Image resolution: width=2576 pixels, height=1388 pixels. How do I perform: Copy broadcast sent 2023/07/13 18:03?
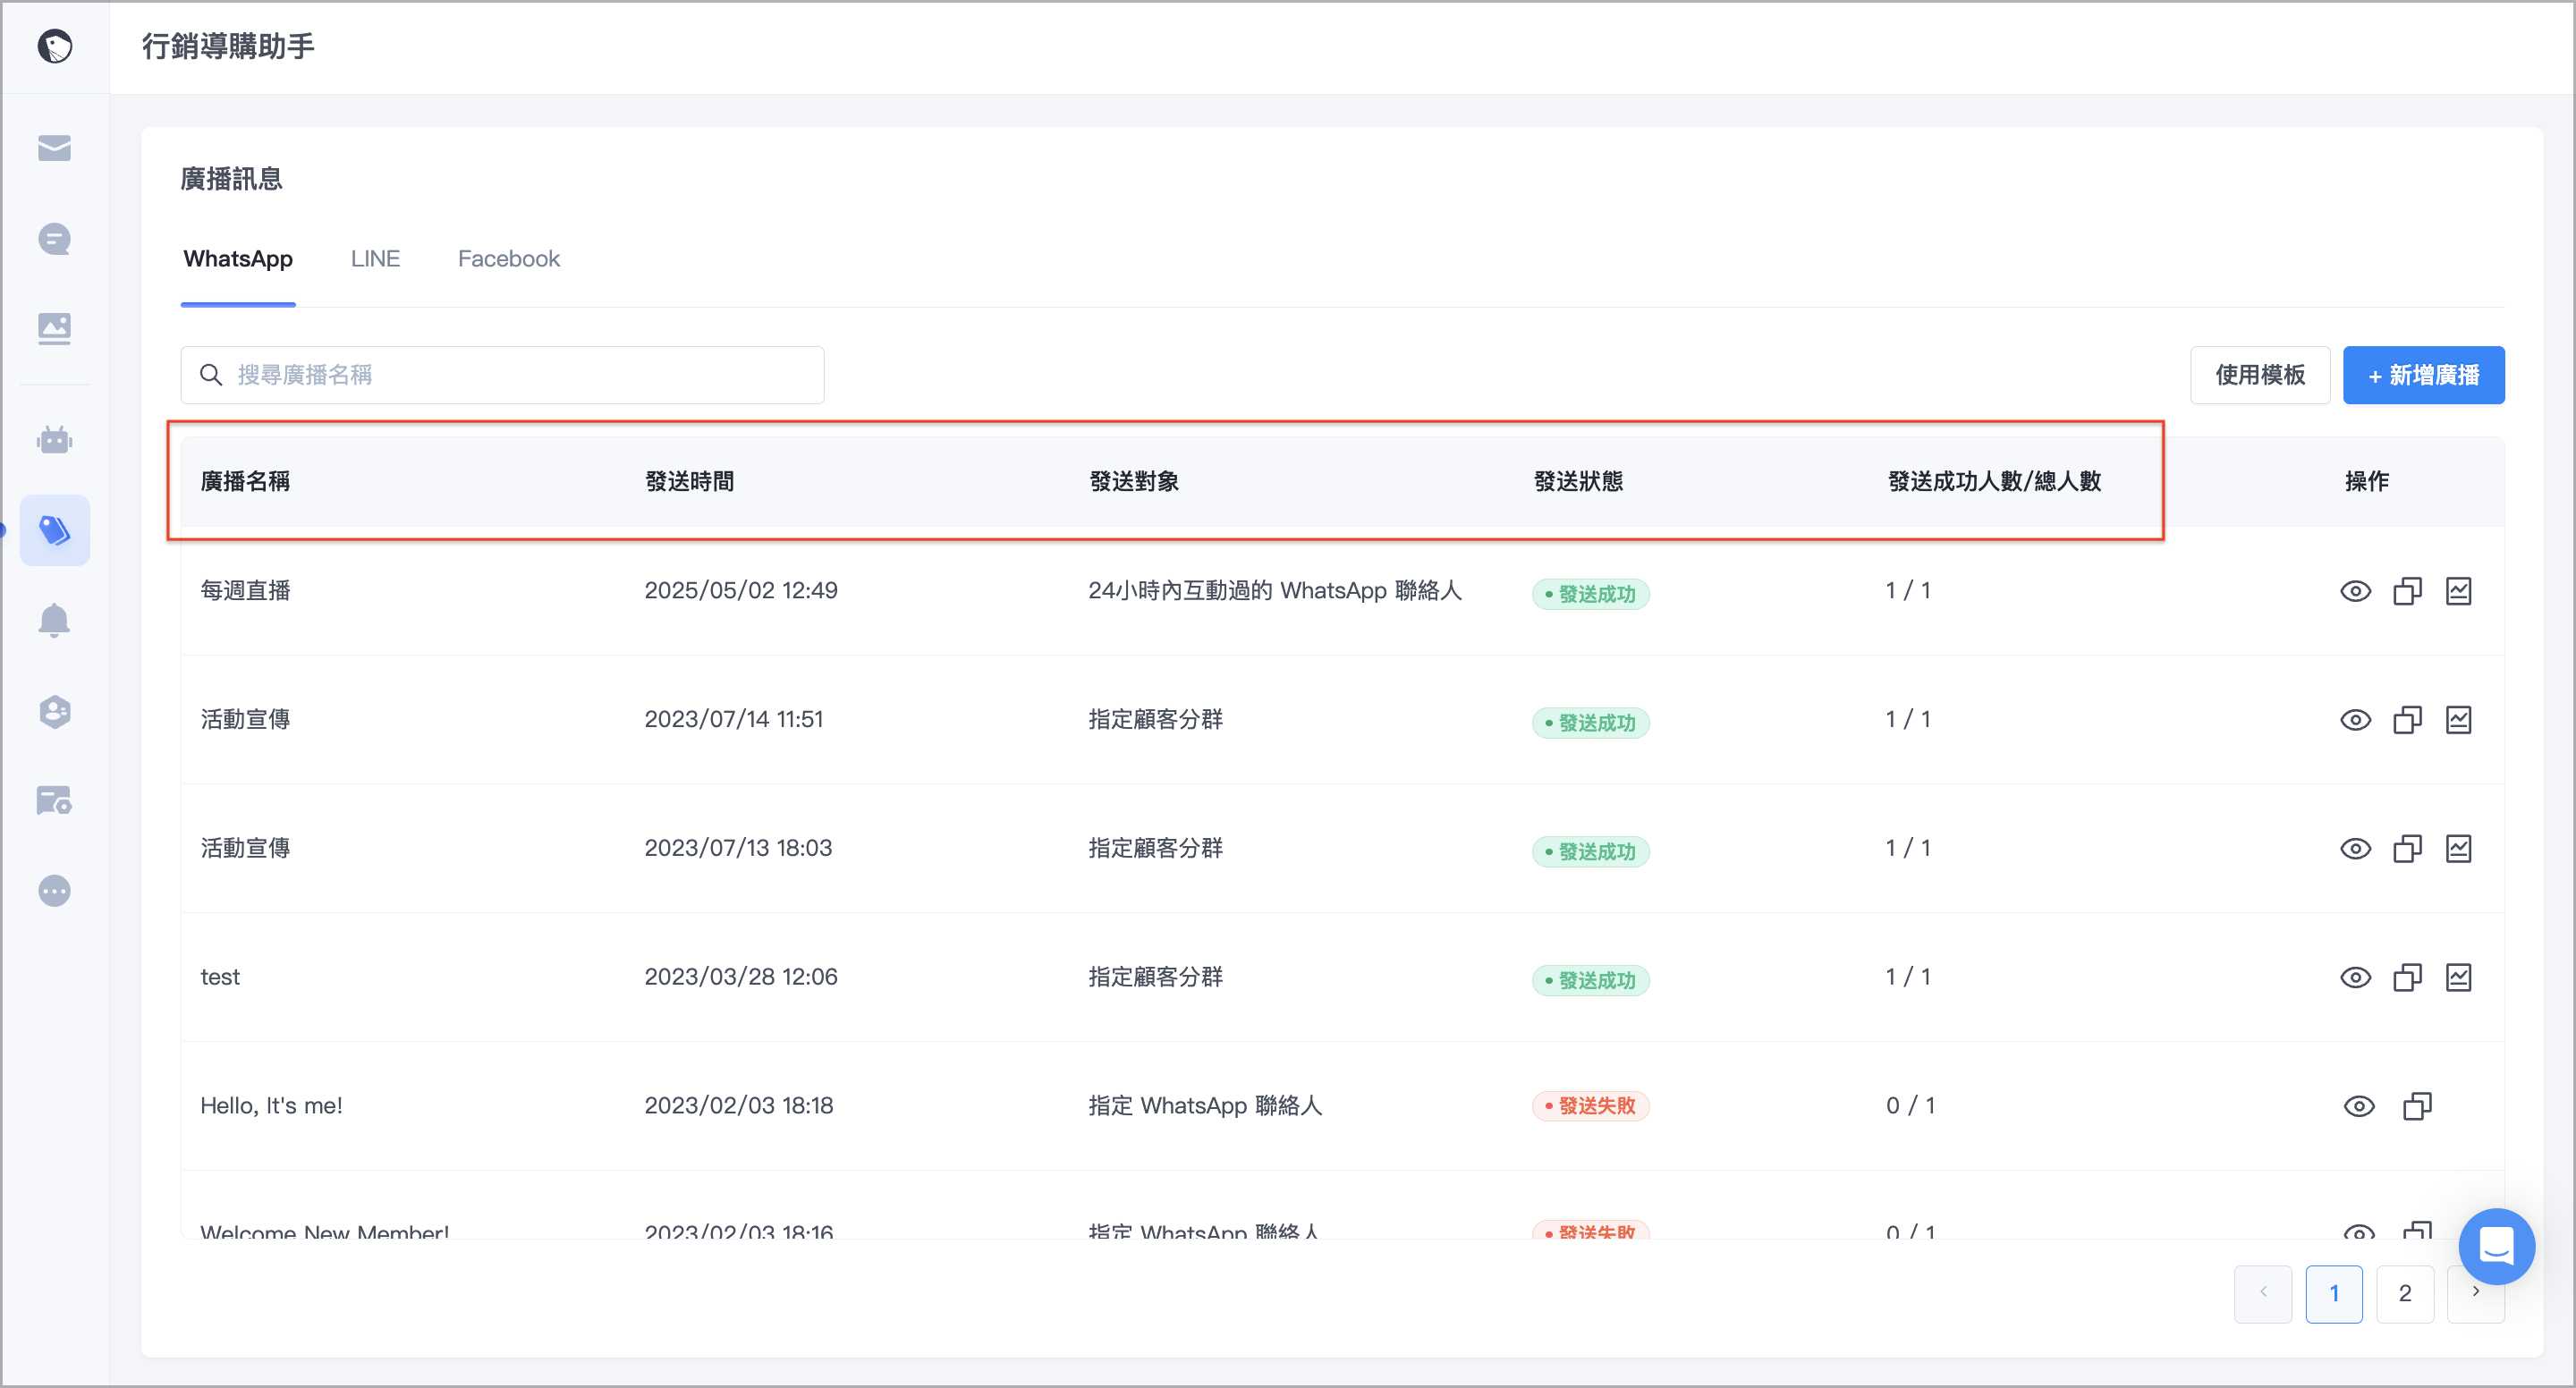[x=2408, y=849]
